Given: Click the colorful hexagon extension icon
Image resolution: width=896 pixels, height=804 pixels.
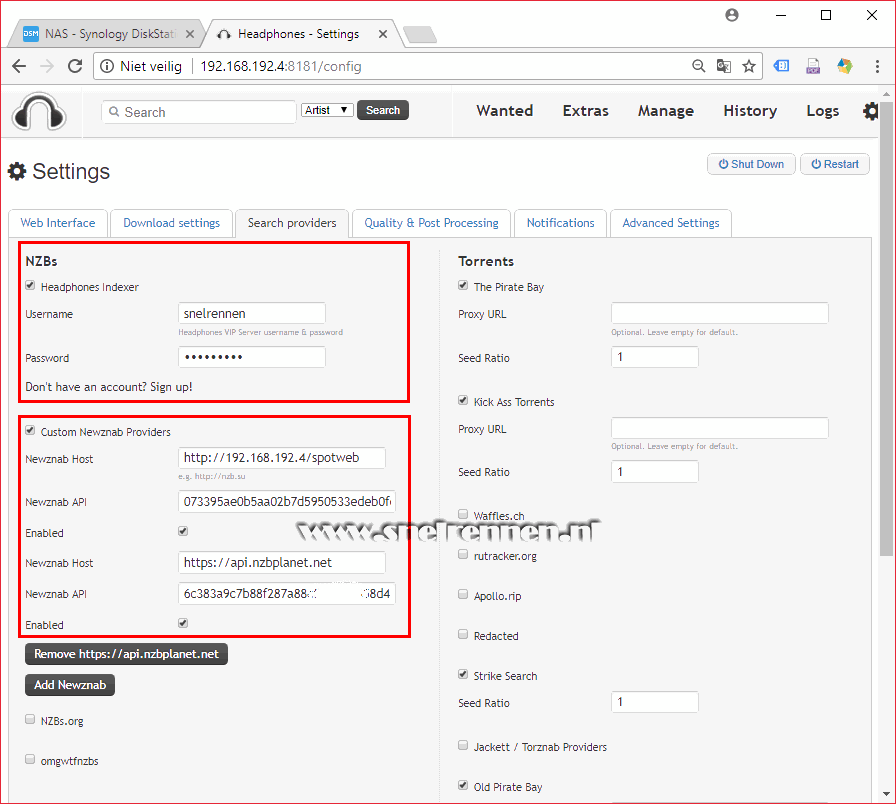Looking at the screenshot, I should [x=845, y=66].
